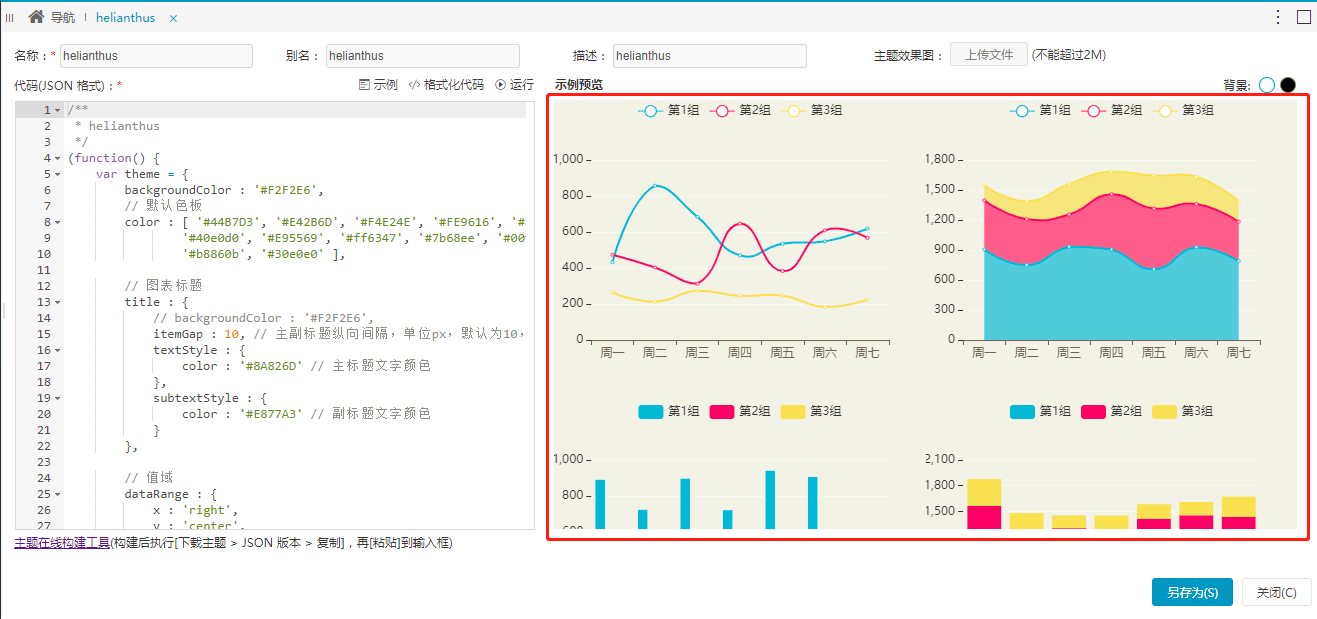Collapse the 'textStyle' fold at line 16
The width and height of the screenshot is (1317, 619).
click(58, 350)
